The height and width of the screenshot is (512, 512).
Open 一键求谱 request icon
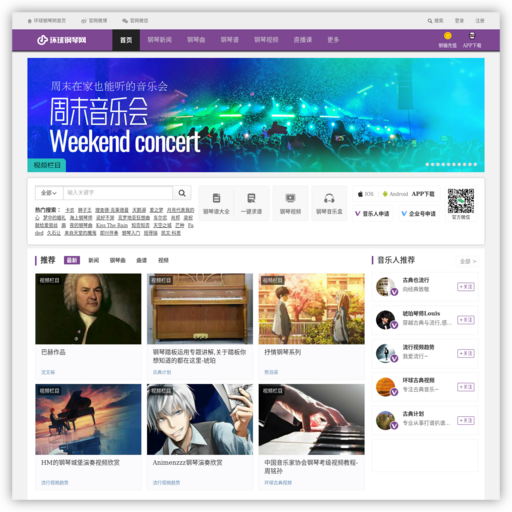(251, 198)
